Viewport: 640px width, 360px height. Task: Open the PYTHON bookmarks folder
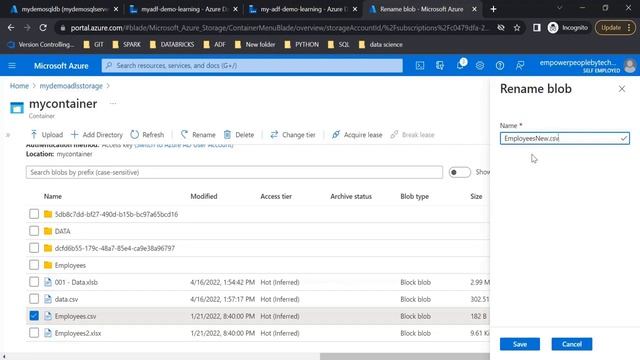302,44
